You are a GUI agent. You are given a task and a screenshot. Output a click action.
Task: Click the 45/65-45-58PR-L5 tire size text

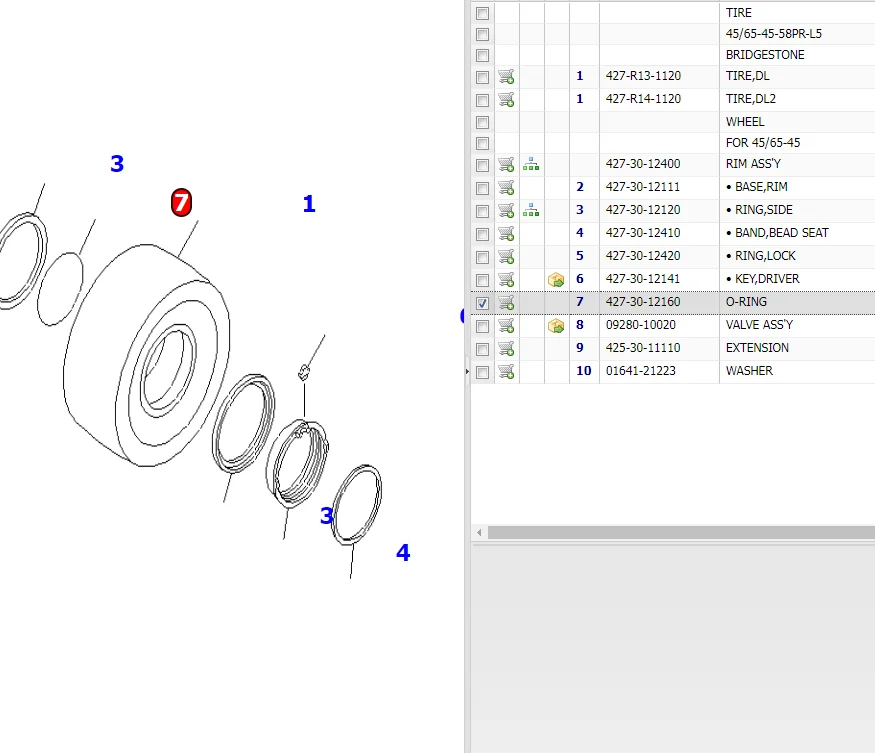773,33
